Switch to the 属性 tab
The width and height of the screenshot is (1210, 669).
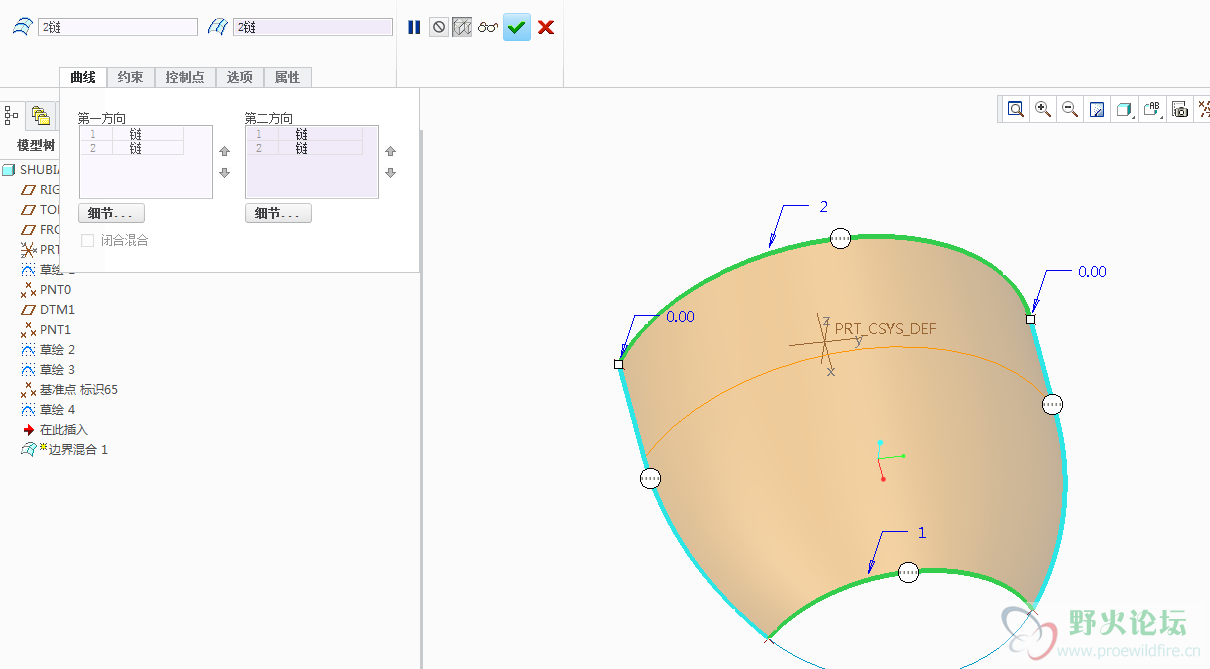288,77
